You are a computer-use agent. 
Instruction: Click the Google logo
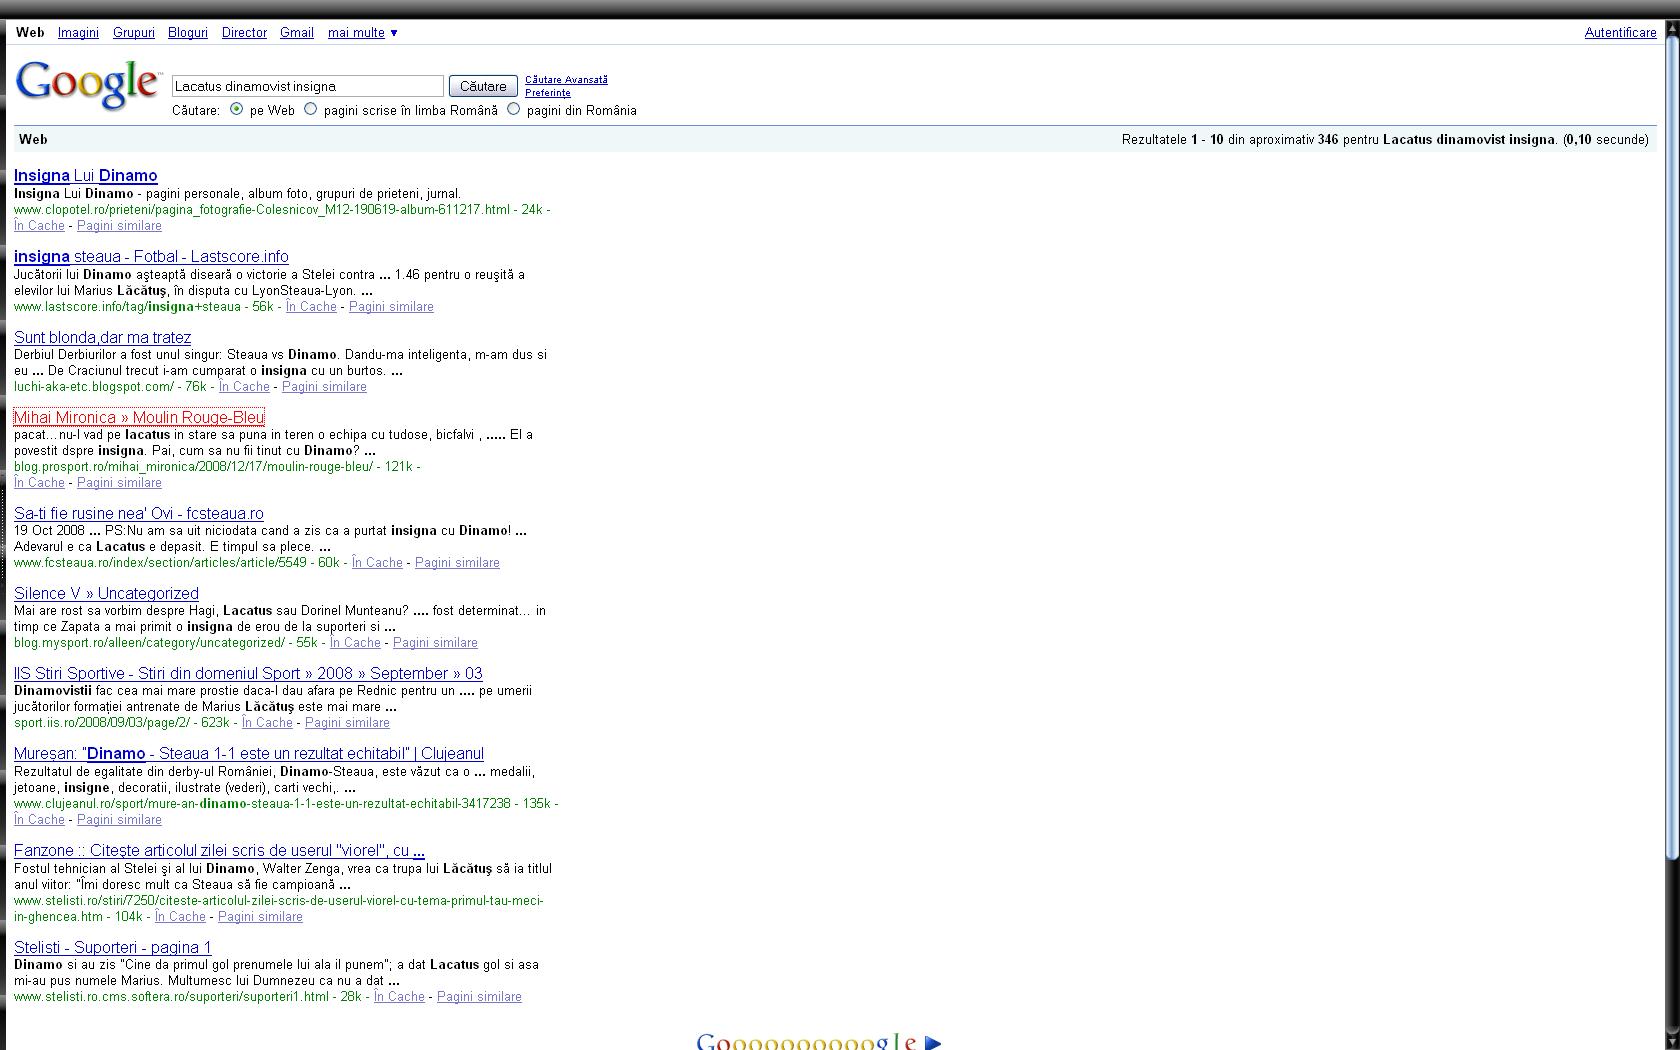click(87, 84)
